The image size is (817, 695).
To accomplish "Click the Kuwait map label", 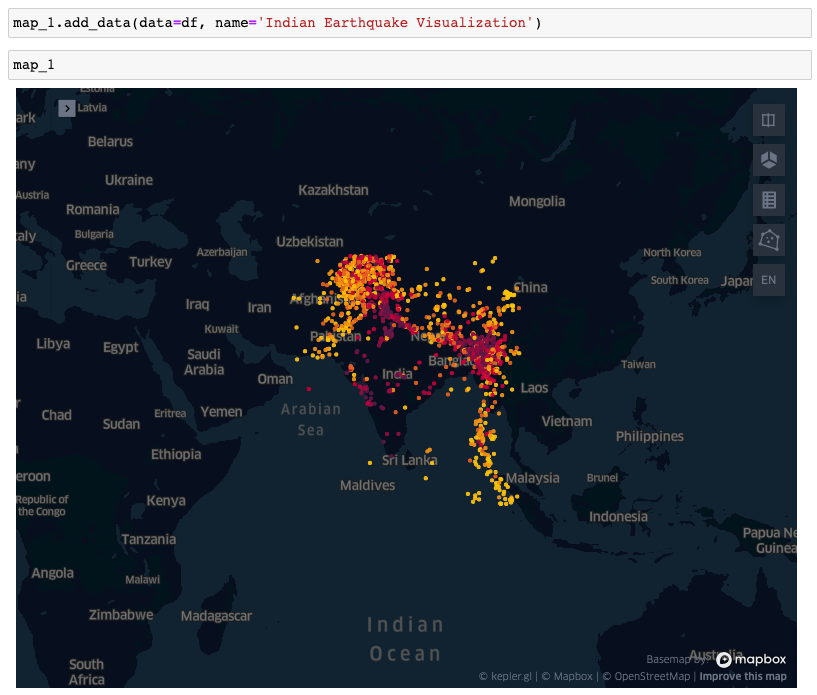I will tap(221, 329).
